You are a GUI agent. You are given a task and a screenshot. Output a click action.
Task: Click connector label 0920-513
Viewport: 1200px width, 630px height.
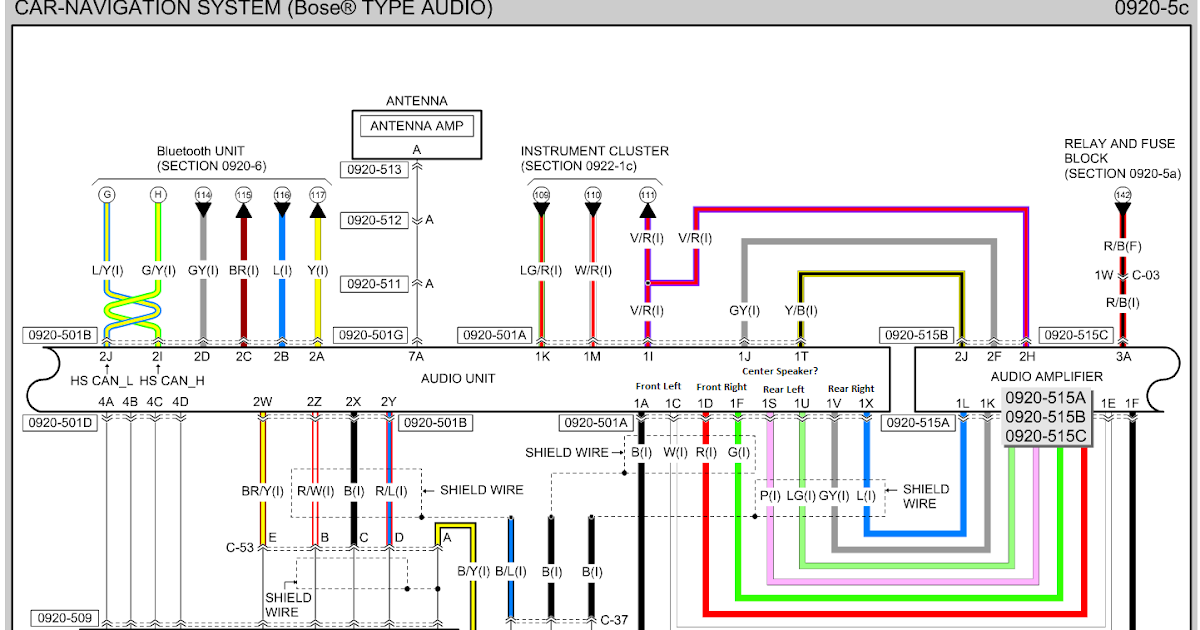[x=374, y=170]
